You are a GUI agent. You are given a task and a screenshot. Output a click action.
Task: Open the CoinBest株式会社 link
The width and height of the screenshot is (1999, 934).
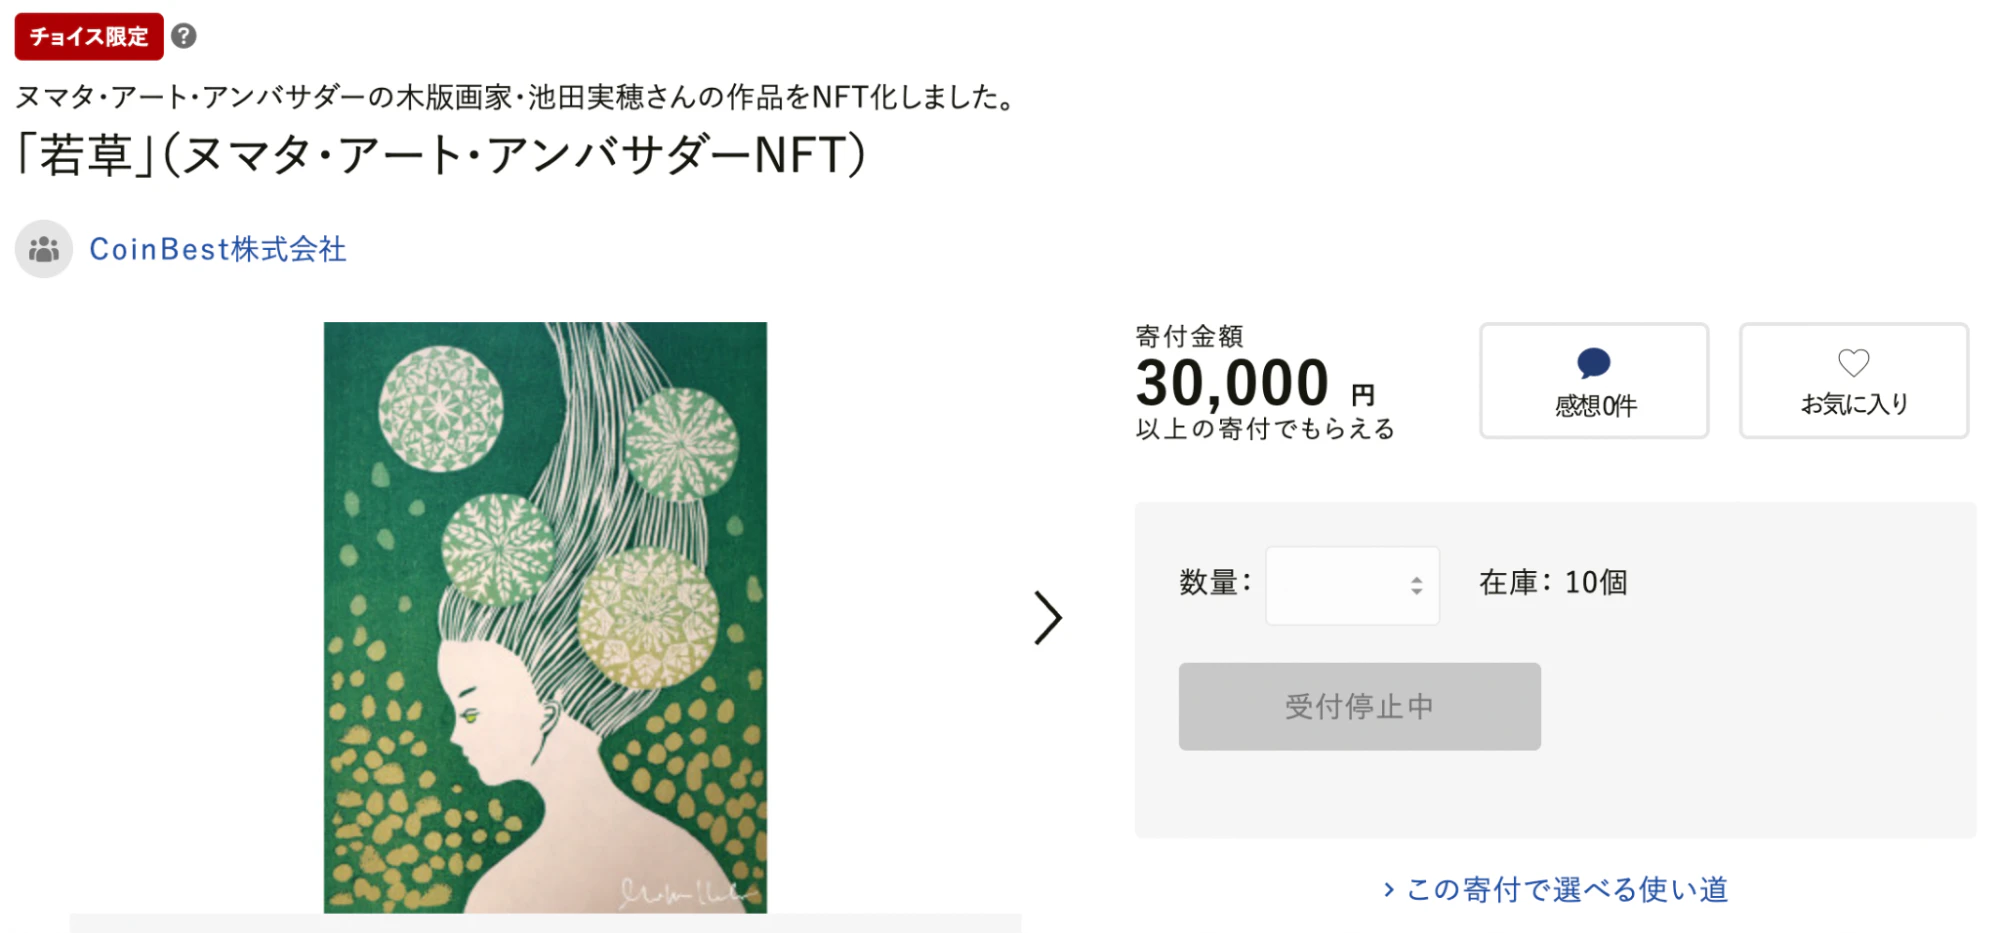(x=218, y=249)
